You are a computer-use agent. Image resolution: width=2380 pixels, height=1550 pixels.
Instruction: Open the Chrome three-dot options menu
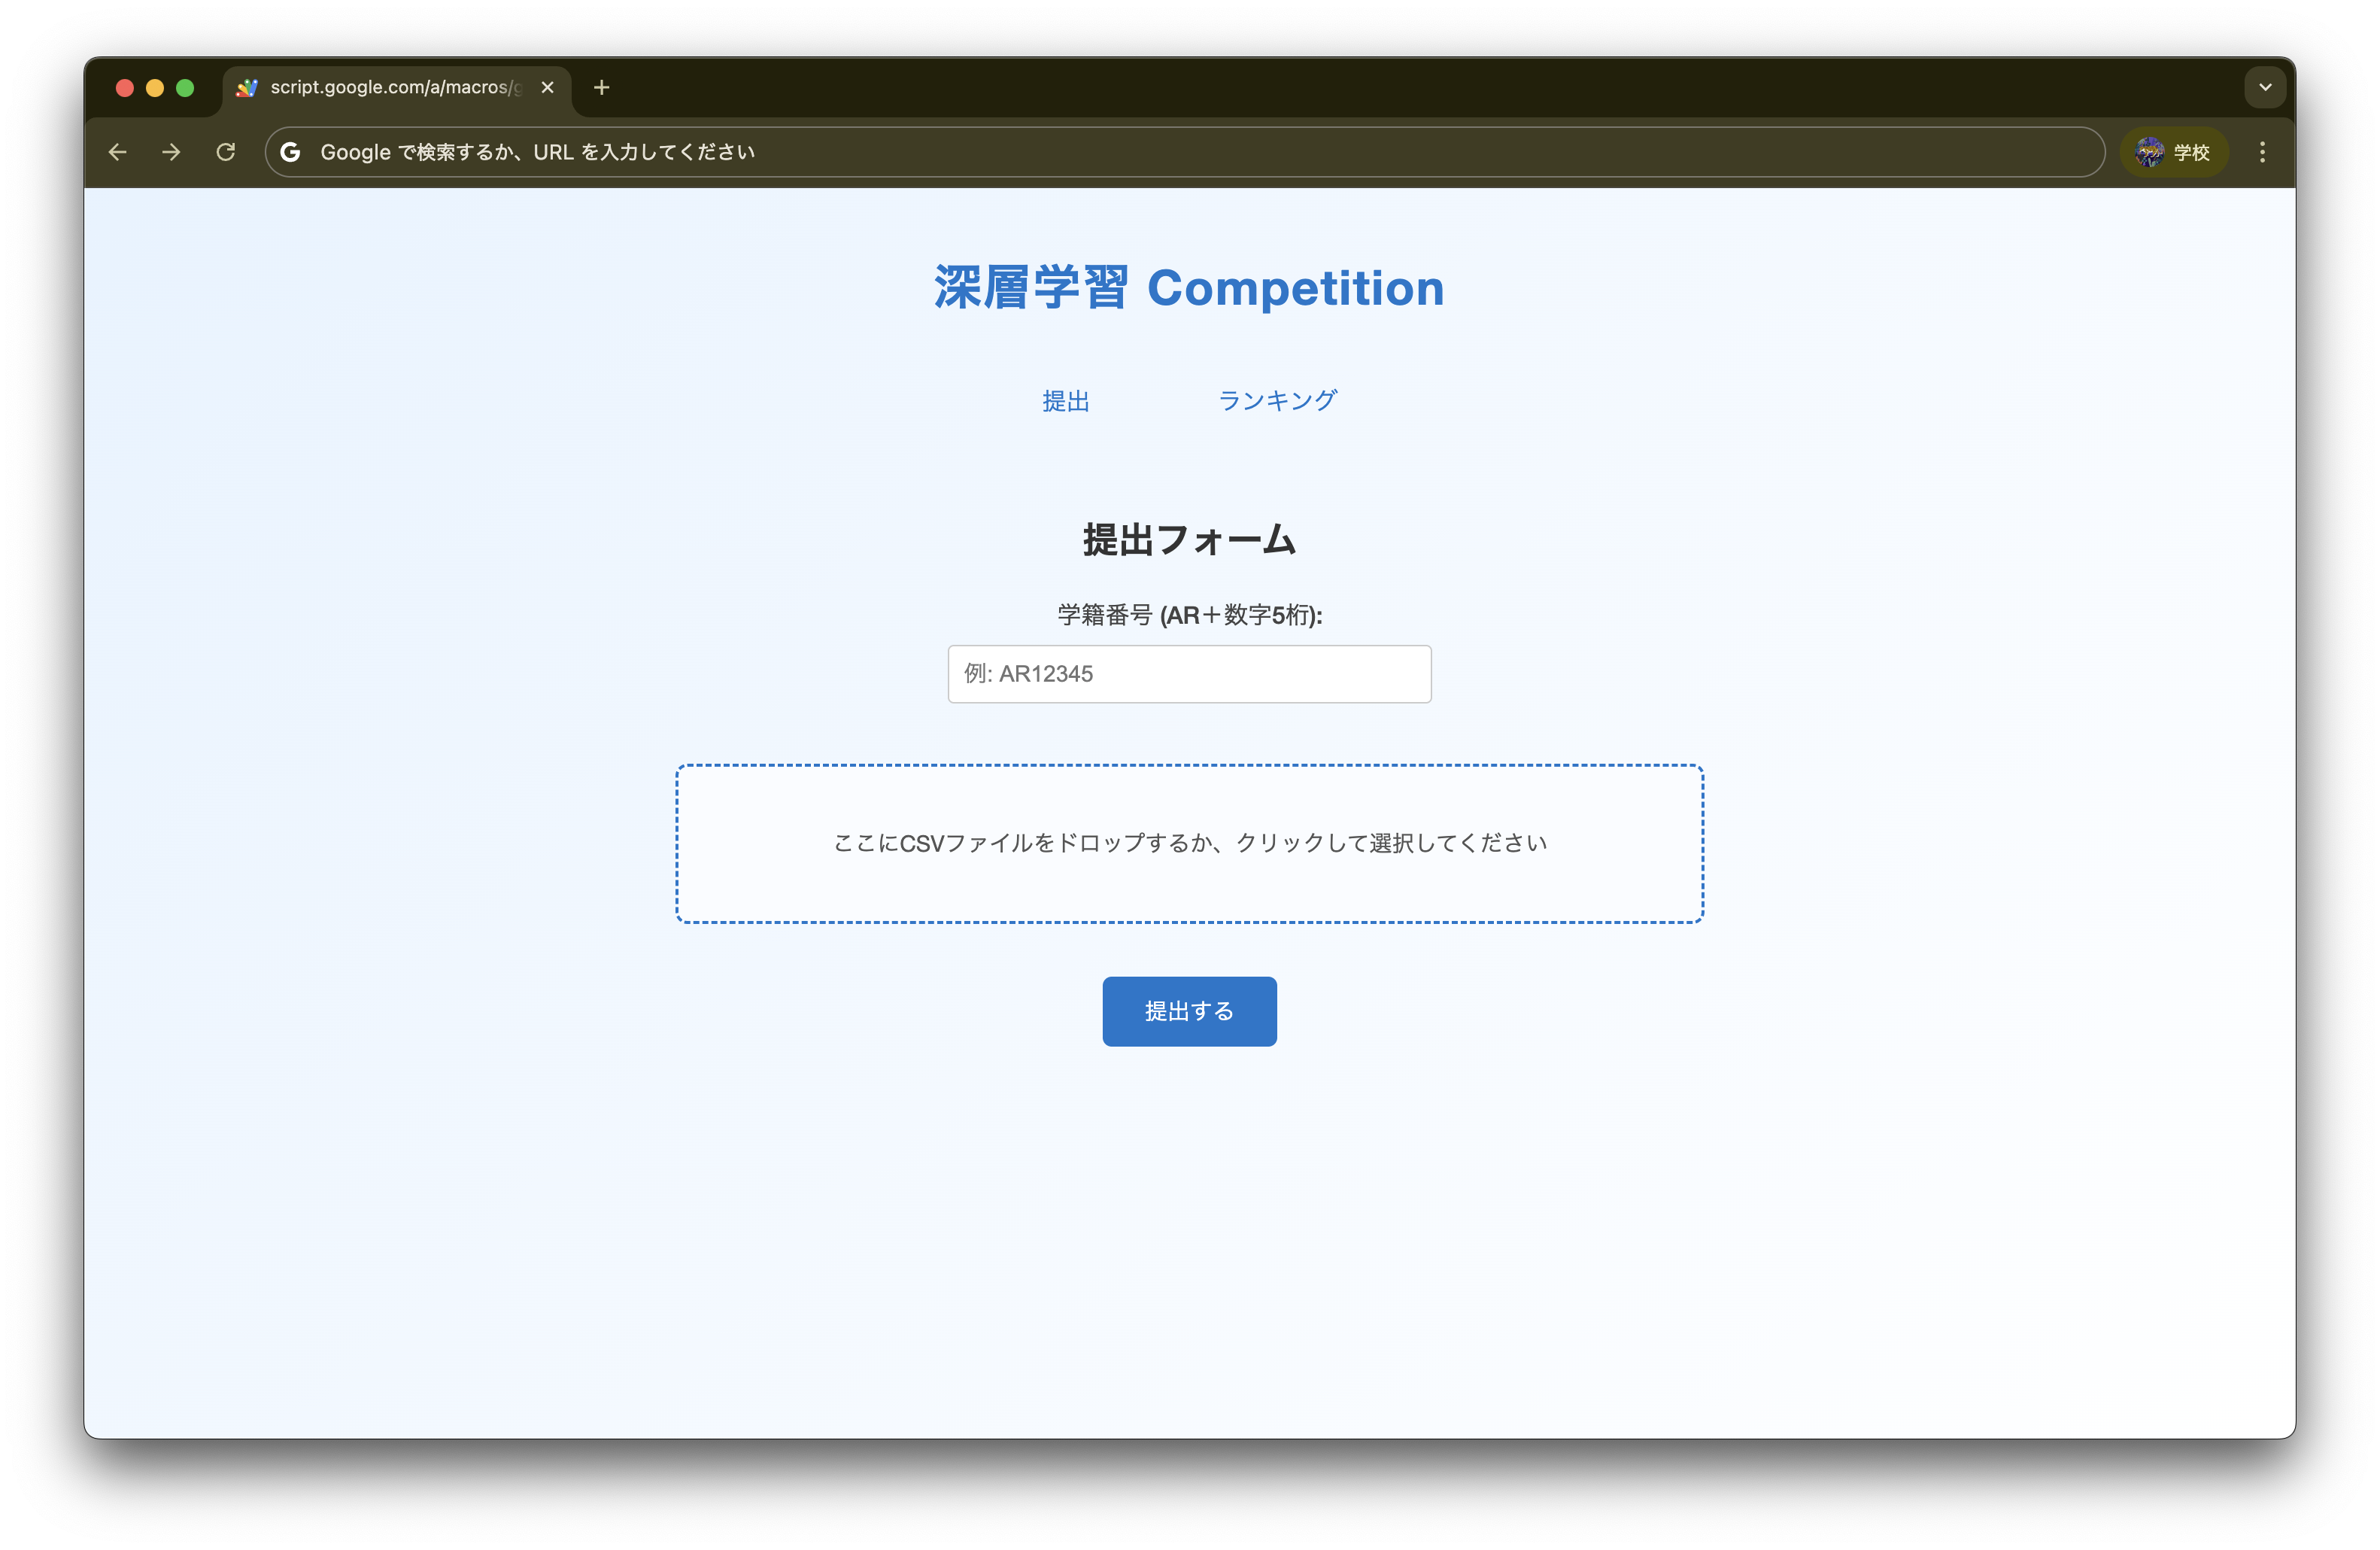click(x=2262, y=152)
